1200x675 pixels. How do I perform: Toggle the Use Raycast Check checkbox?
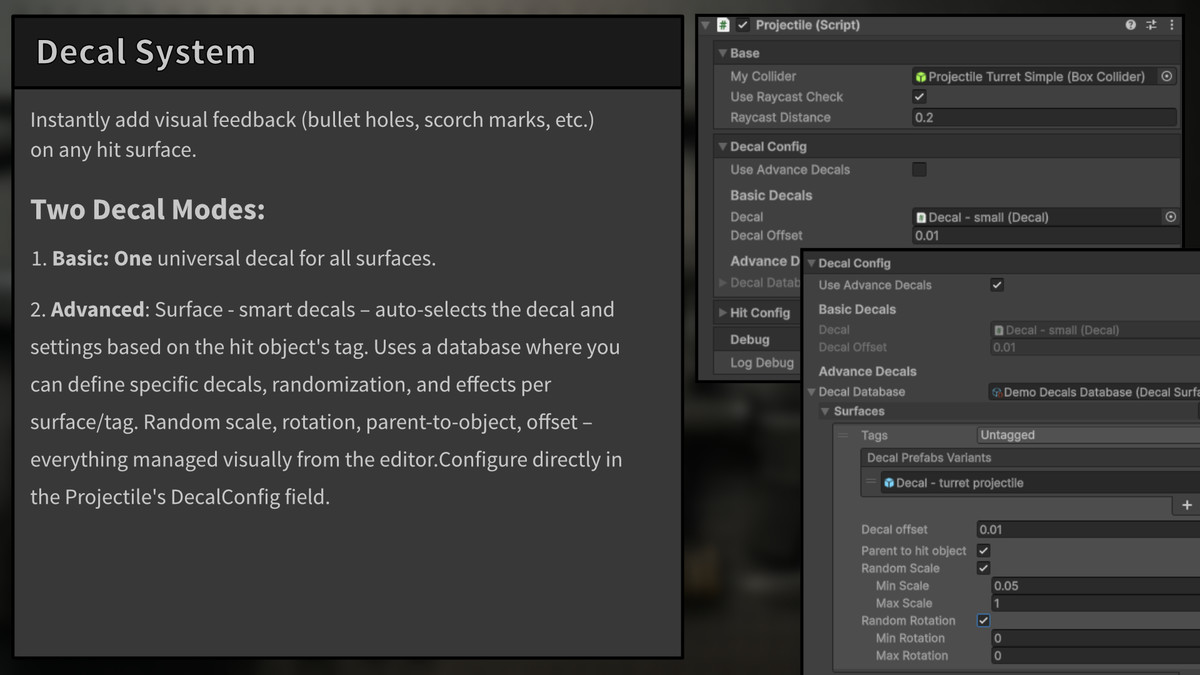[x=920, y=97]
